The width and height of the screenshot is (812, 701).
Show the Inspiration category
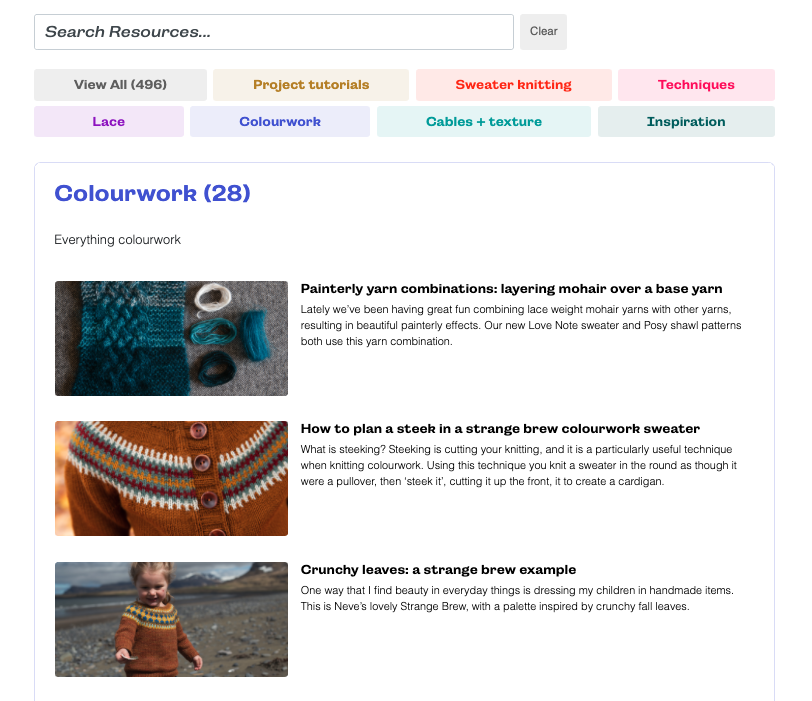[686, 122]
